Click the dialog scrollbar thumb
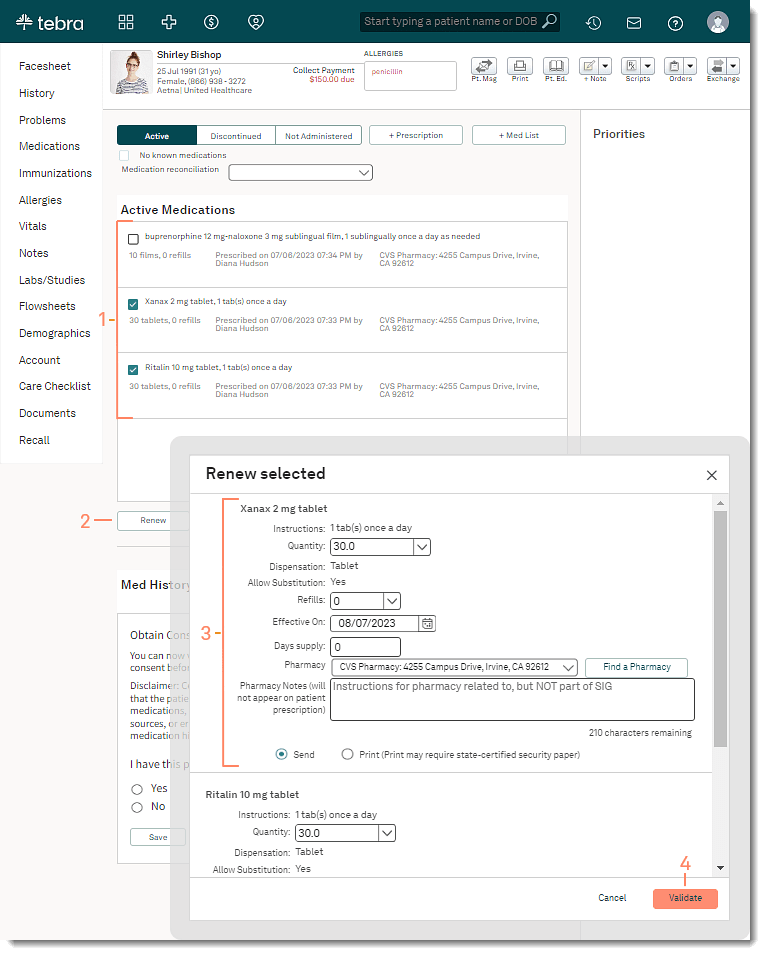Image resolution: width=765 pixels, height=955 pixels. (x=721, y=629)
